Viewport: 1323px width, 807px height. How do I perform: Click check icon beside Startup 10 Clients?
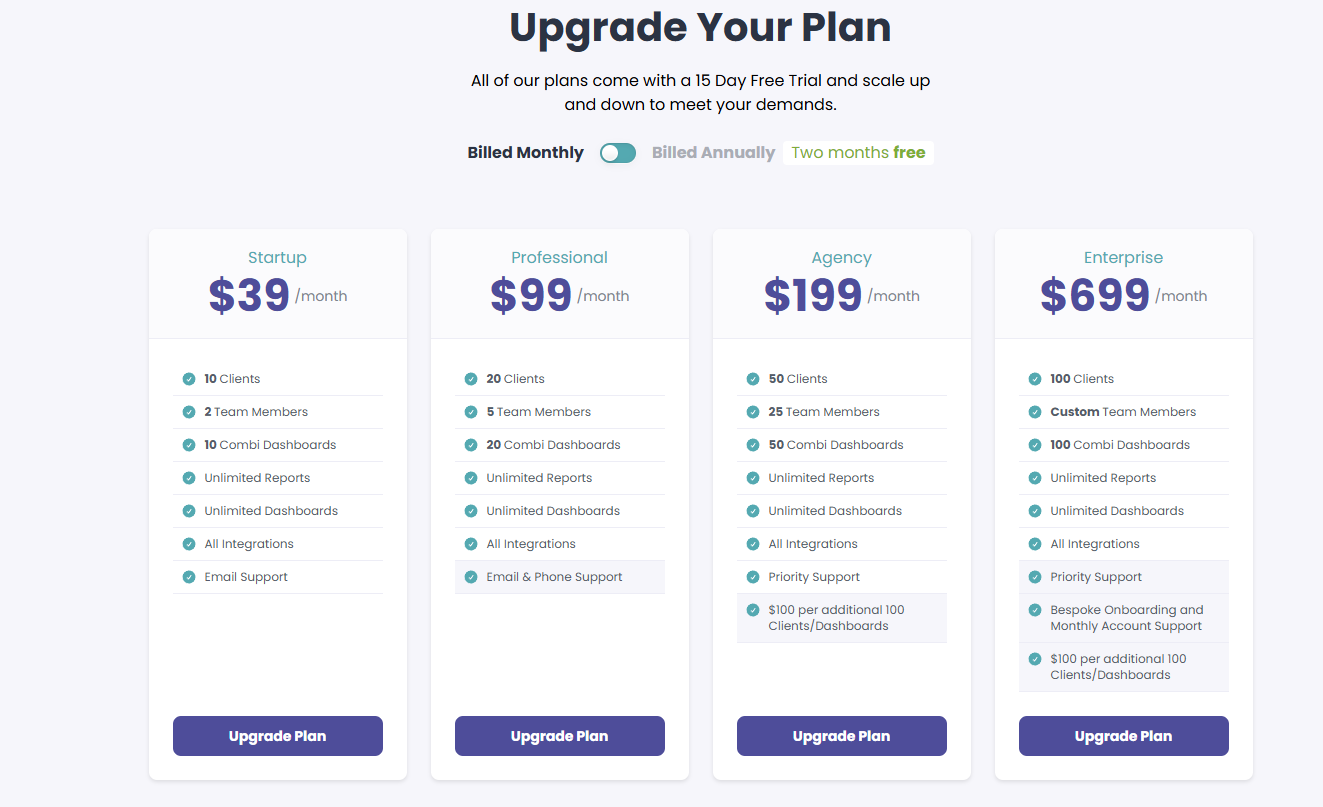[x=189, y=379]
